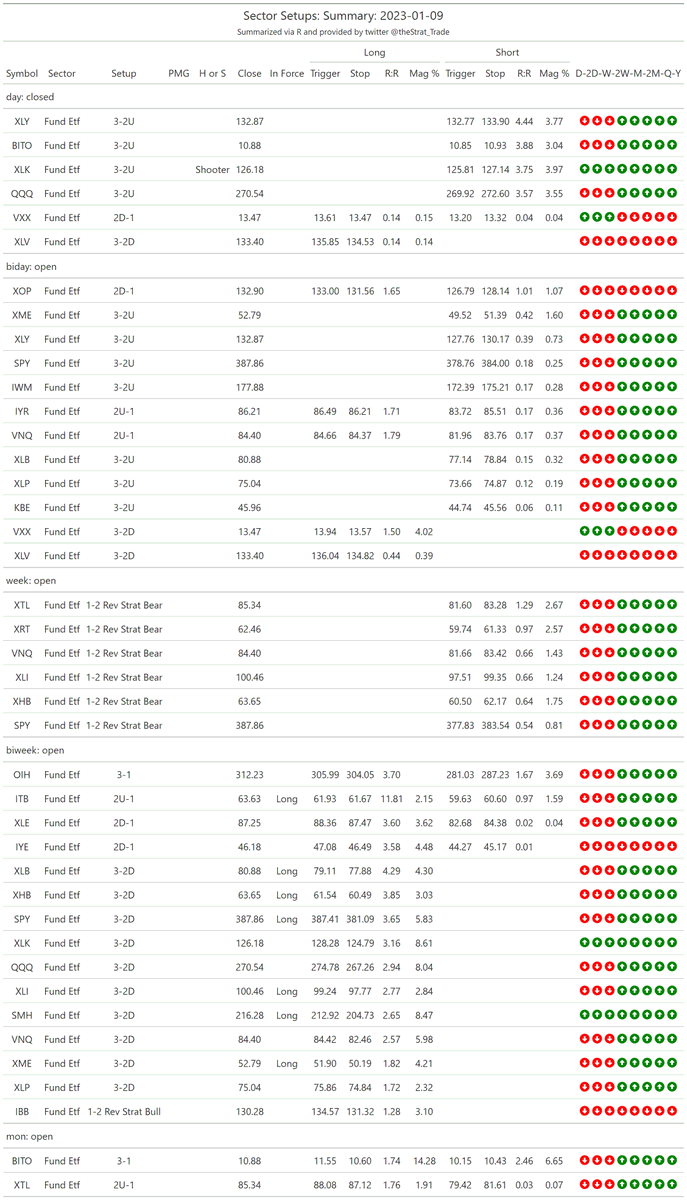
Task: Click the D timeframe arrow in the IYE row
Action: 584,846
